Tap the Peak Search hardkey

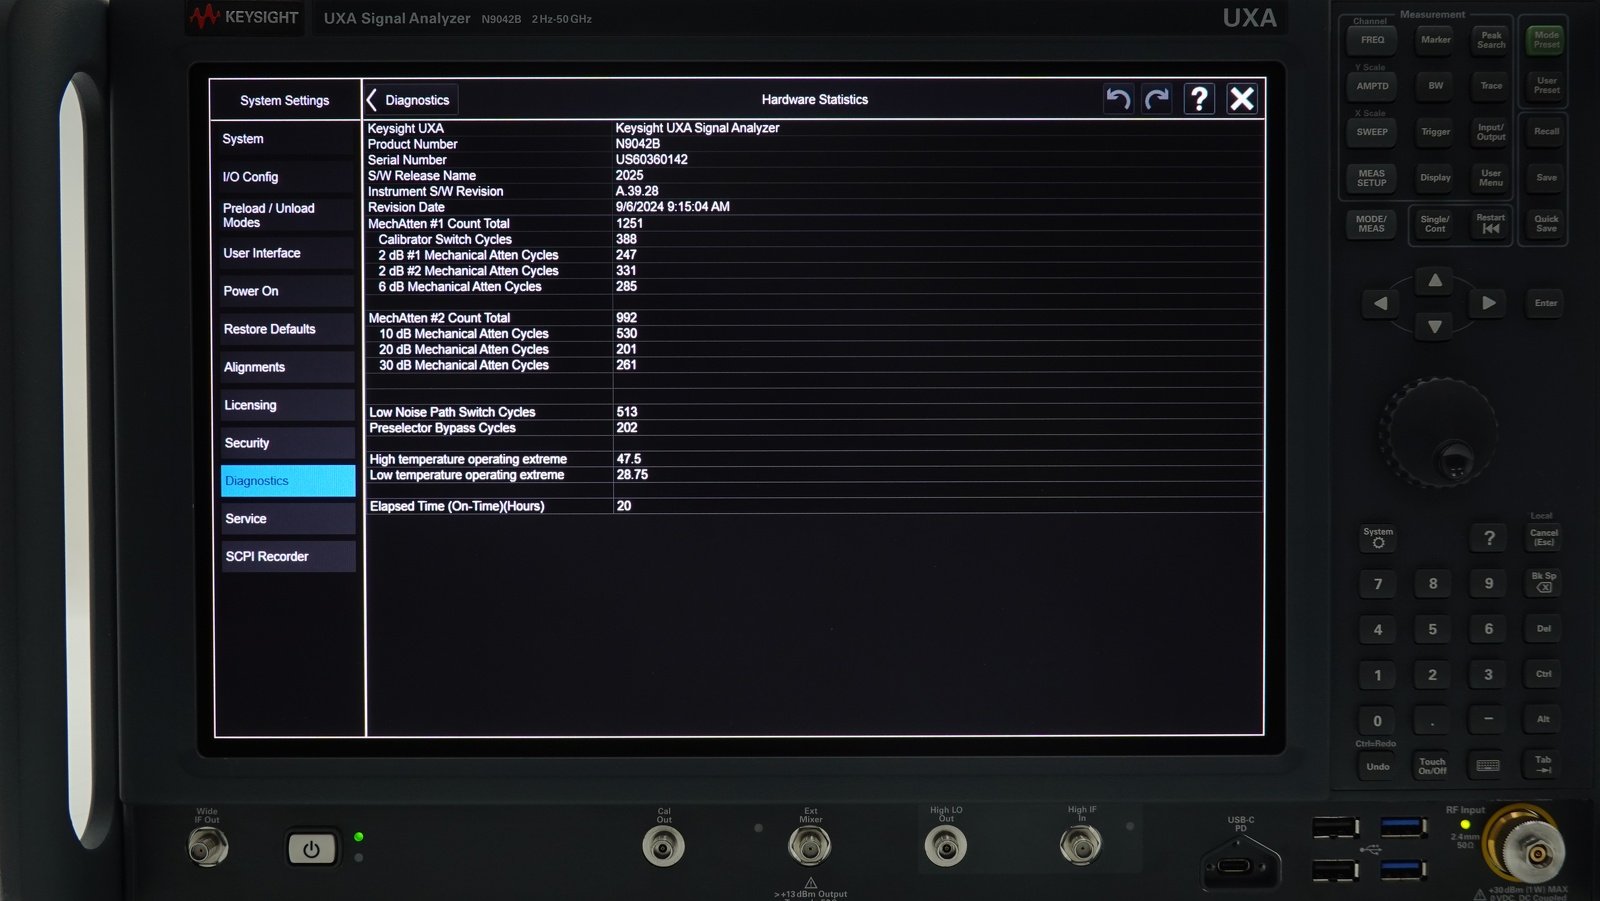(x=1491, y=40)
